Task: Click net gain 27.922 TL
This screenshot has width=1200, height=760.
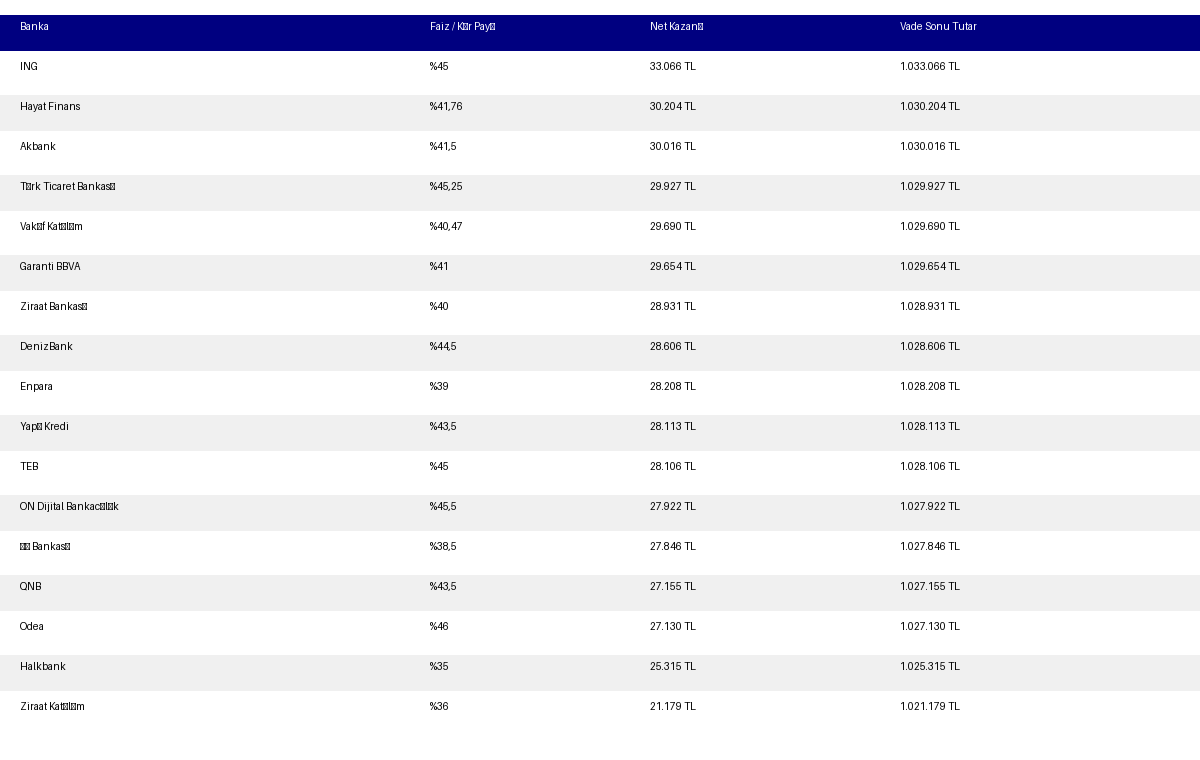Action: click(673, 507)
